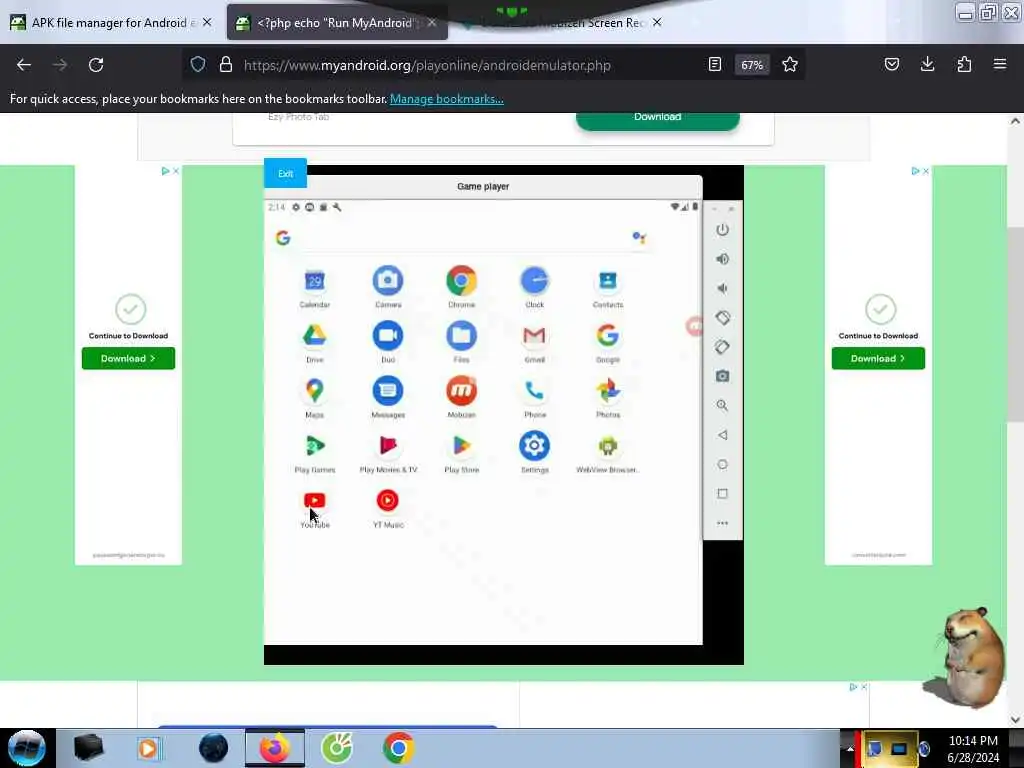Open the Firefox hamburger menu

tap(1000, 65)
